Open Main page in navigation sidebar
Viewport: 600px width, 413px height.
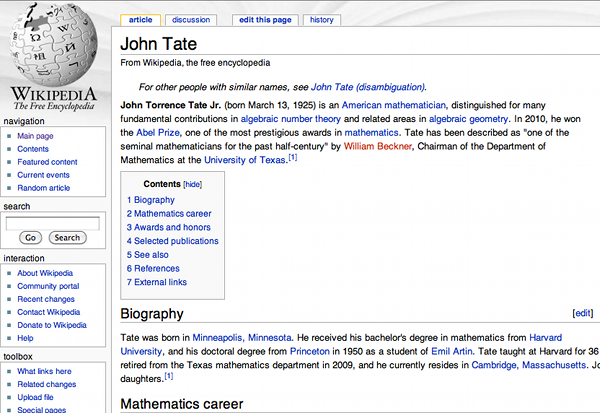coord(36,136)
